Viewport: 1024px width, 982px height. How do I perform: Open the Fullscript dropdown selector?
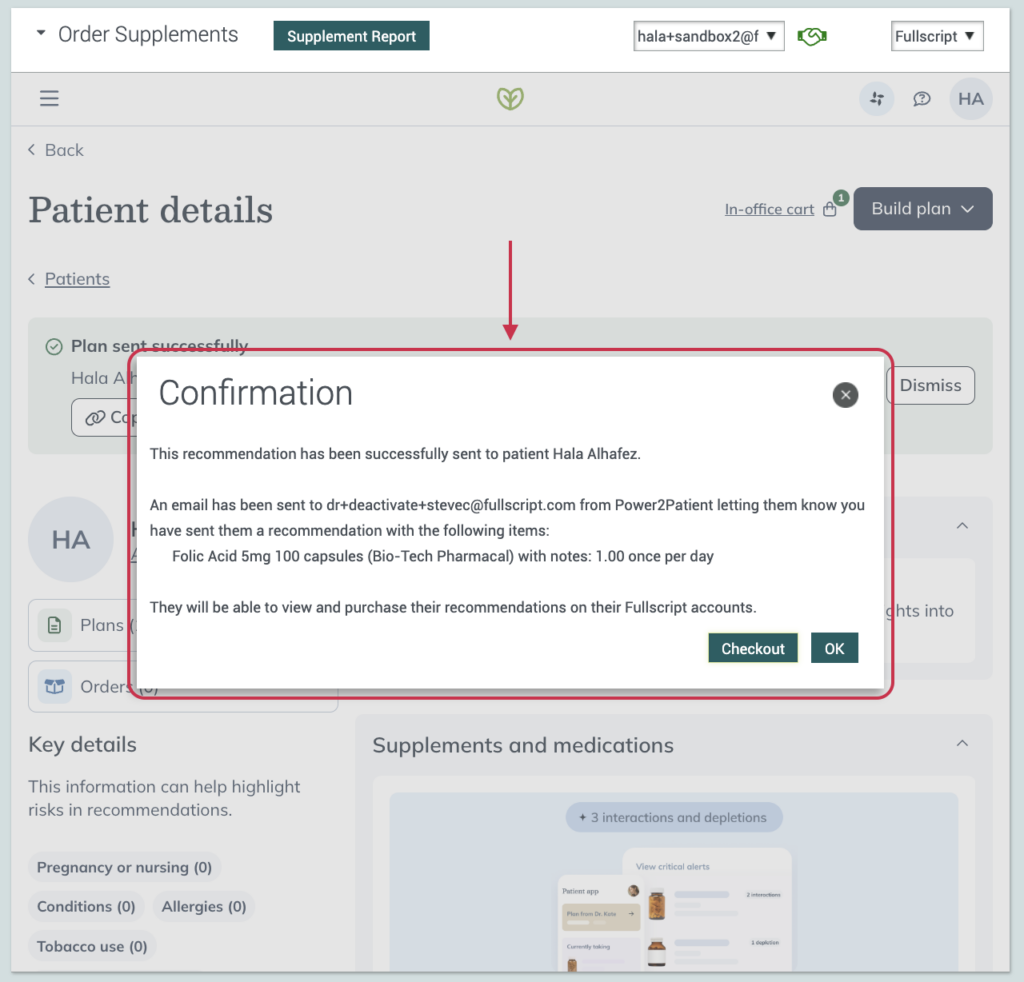click(936, 36)
